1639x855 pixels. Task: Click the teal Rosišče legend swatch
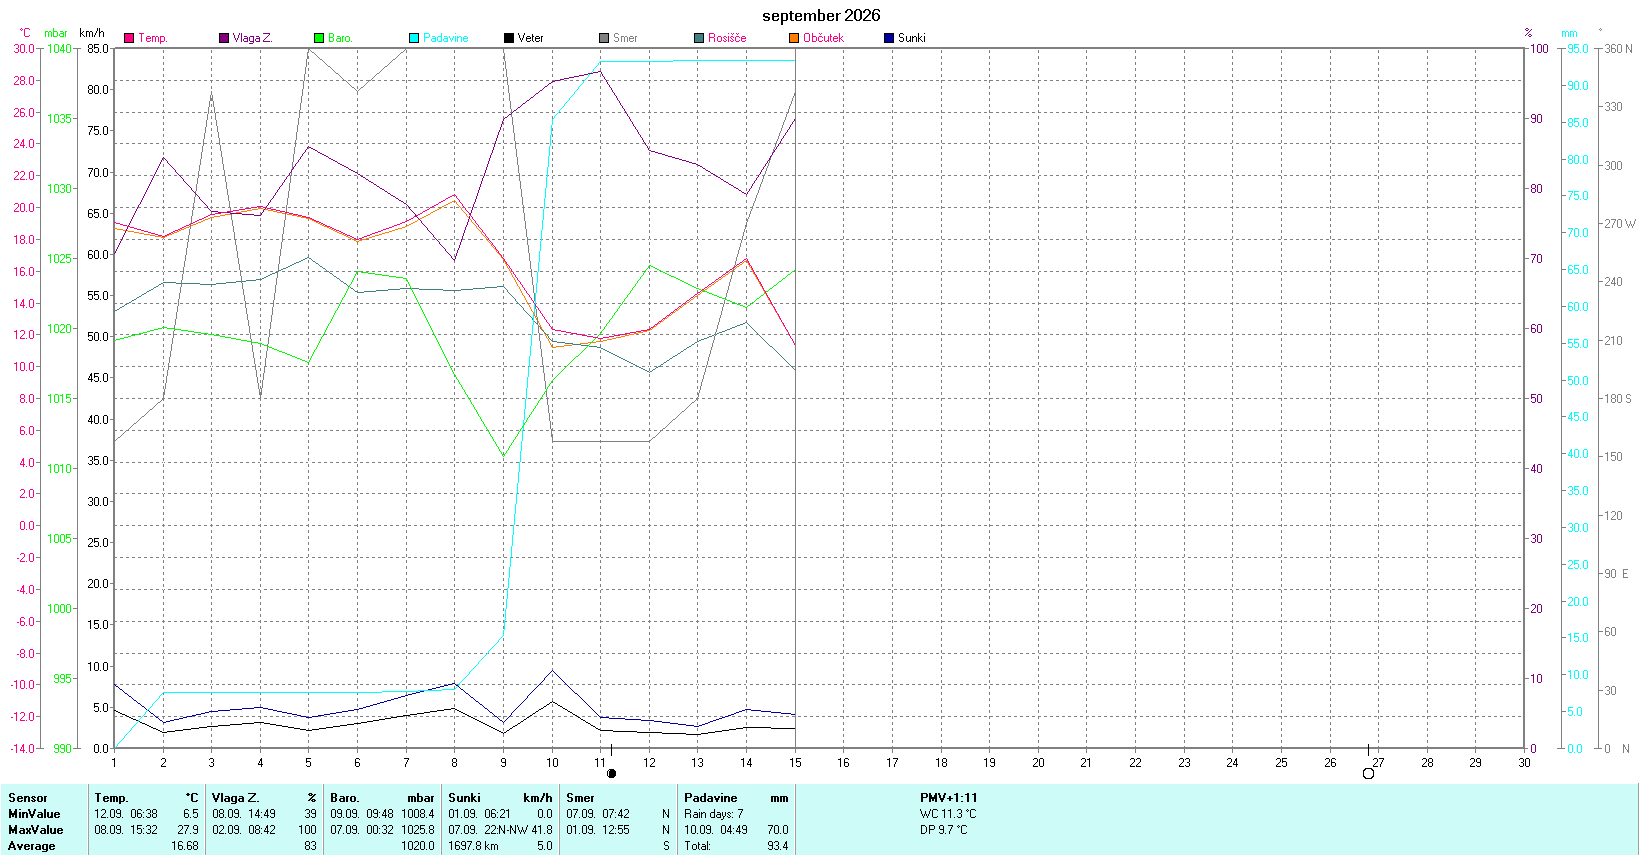coord(699,38)
